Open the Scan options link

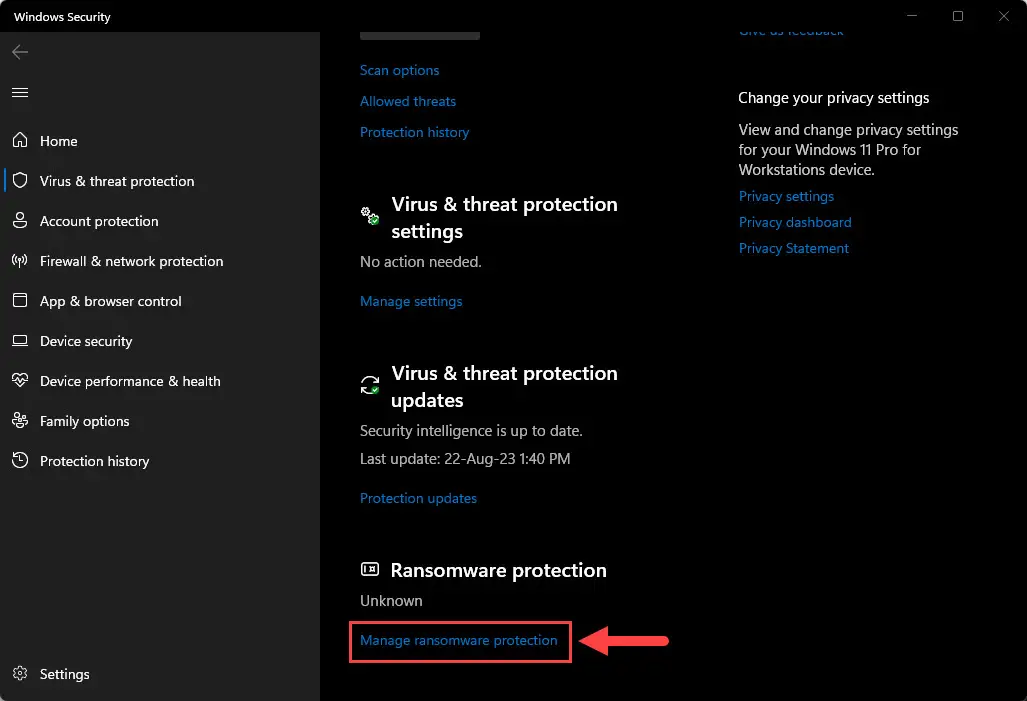coord(400,70)
